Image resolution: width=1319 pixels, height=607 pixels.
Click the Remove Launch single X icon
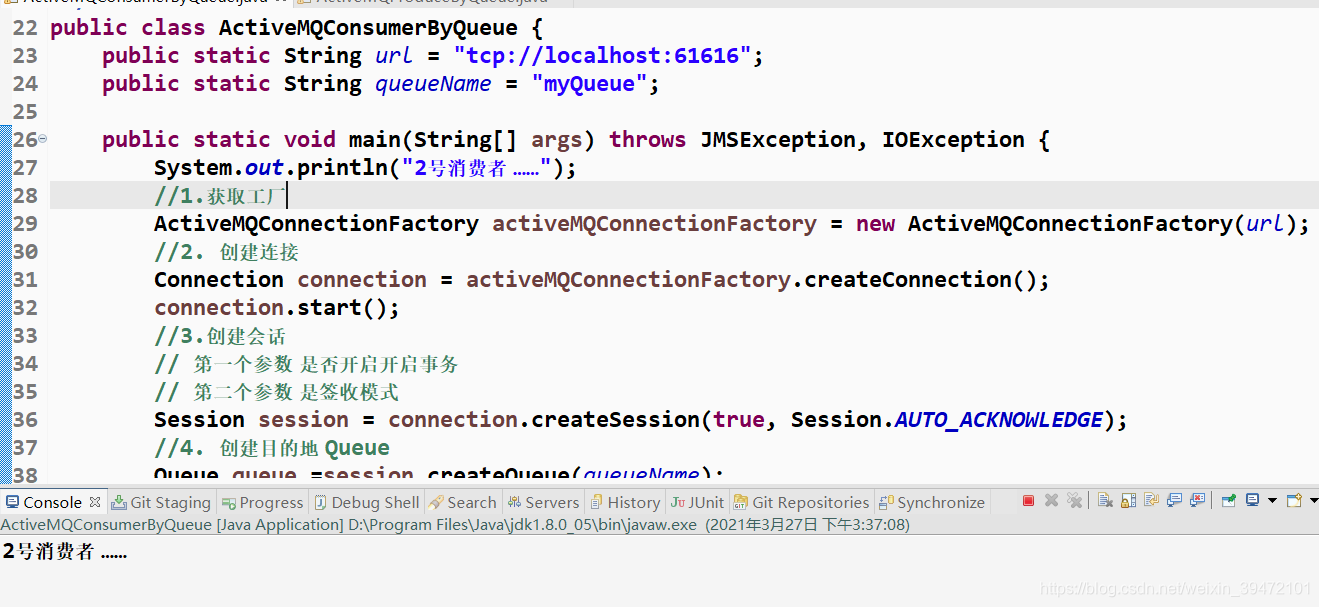[1051, 501]
